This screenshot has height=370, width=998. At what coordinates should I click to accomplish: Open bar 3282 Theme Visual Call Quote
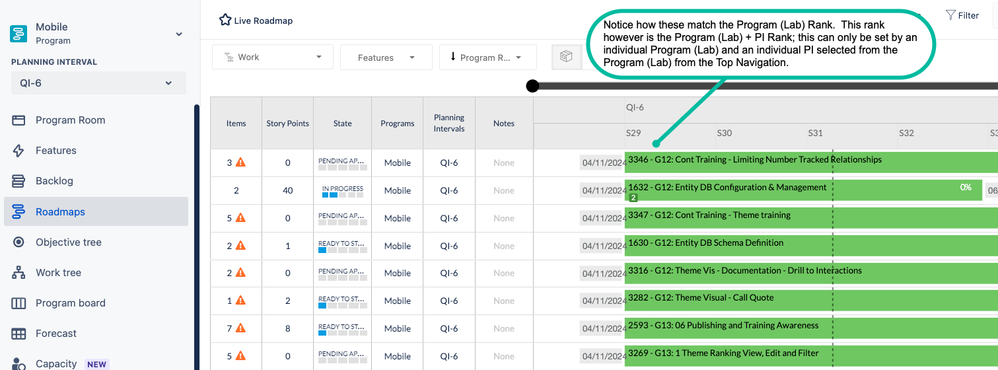(x=812, y=300)
